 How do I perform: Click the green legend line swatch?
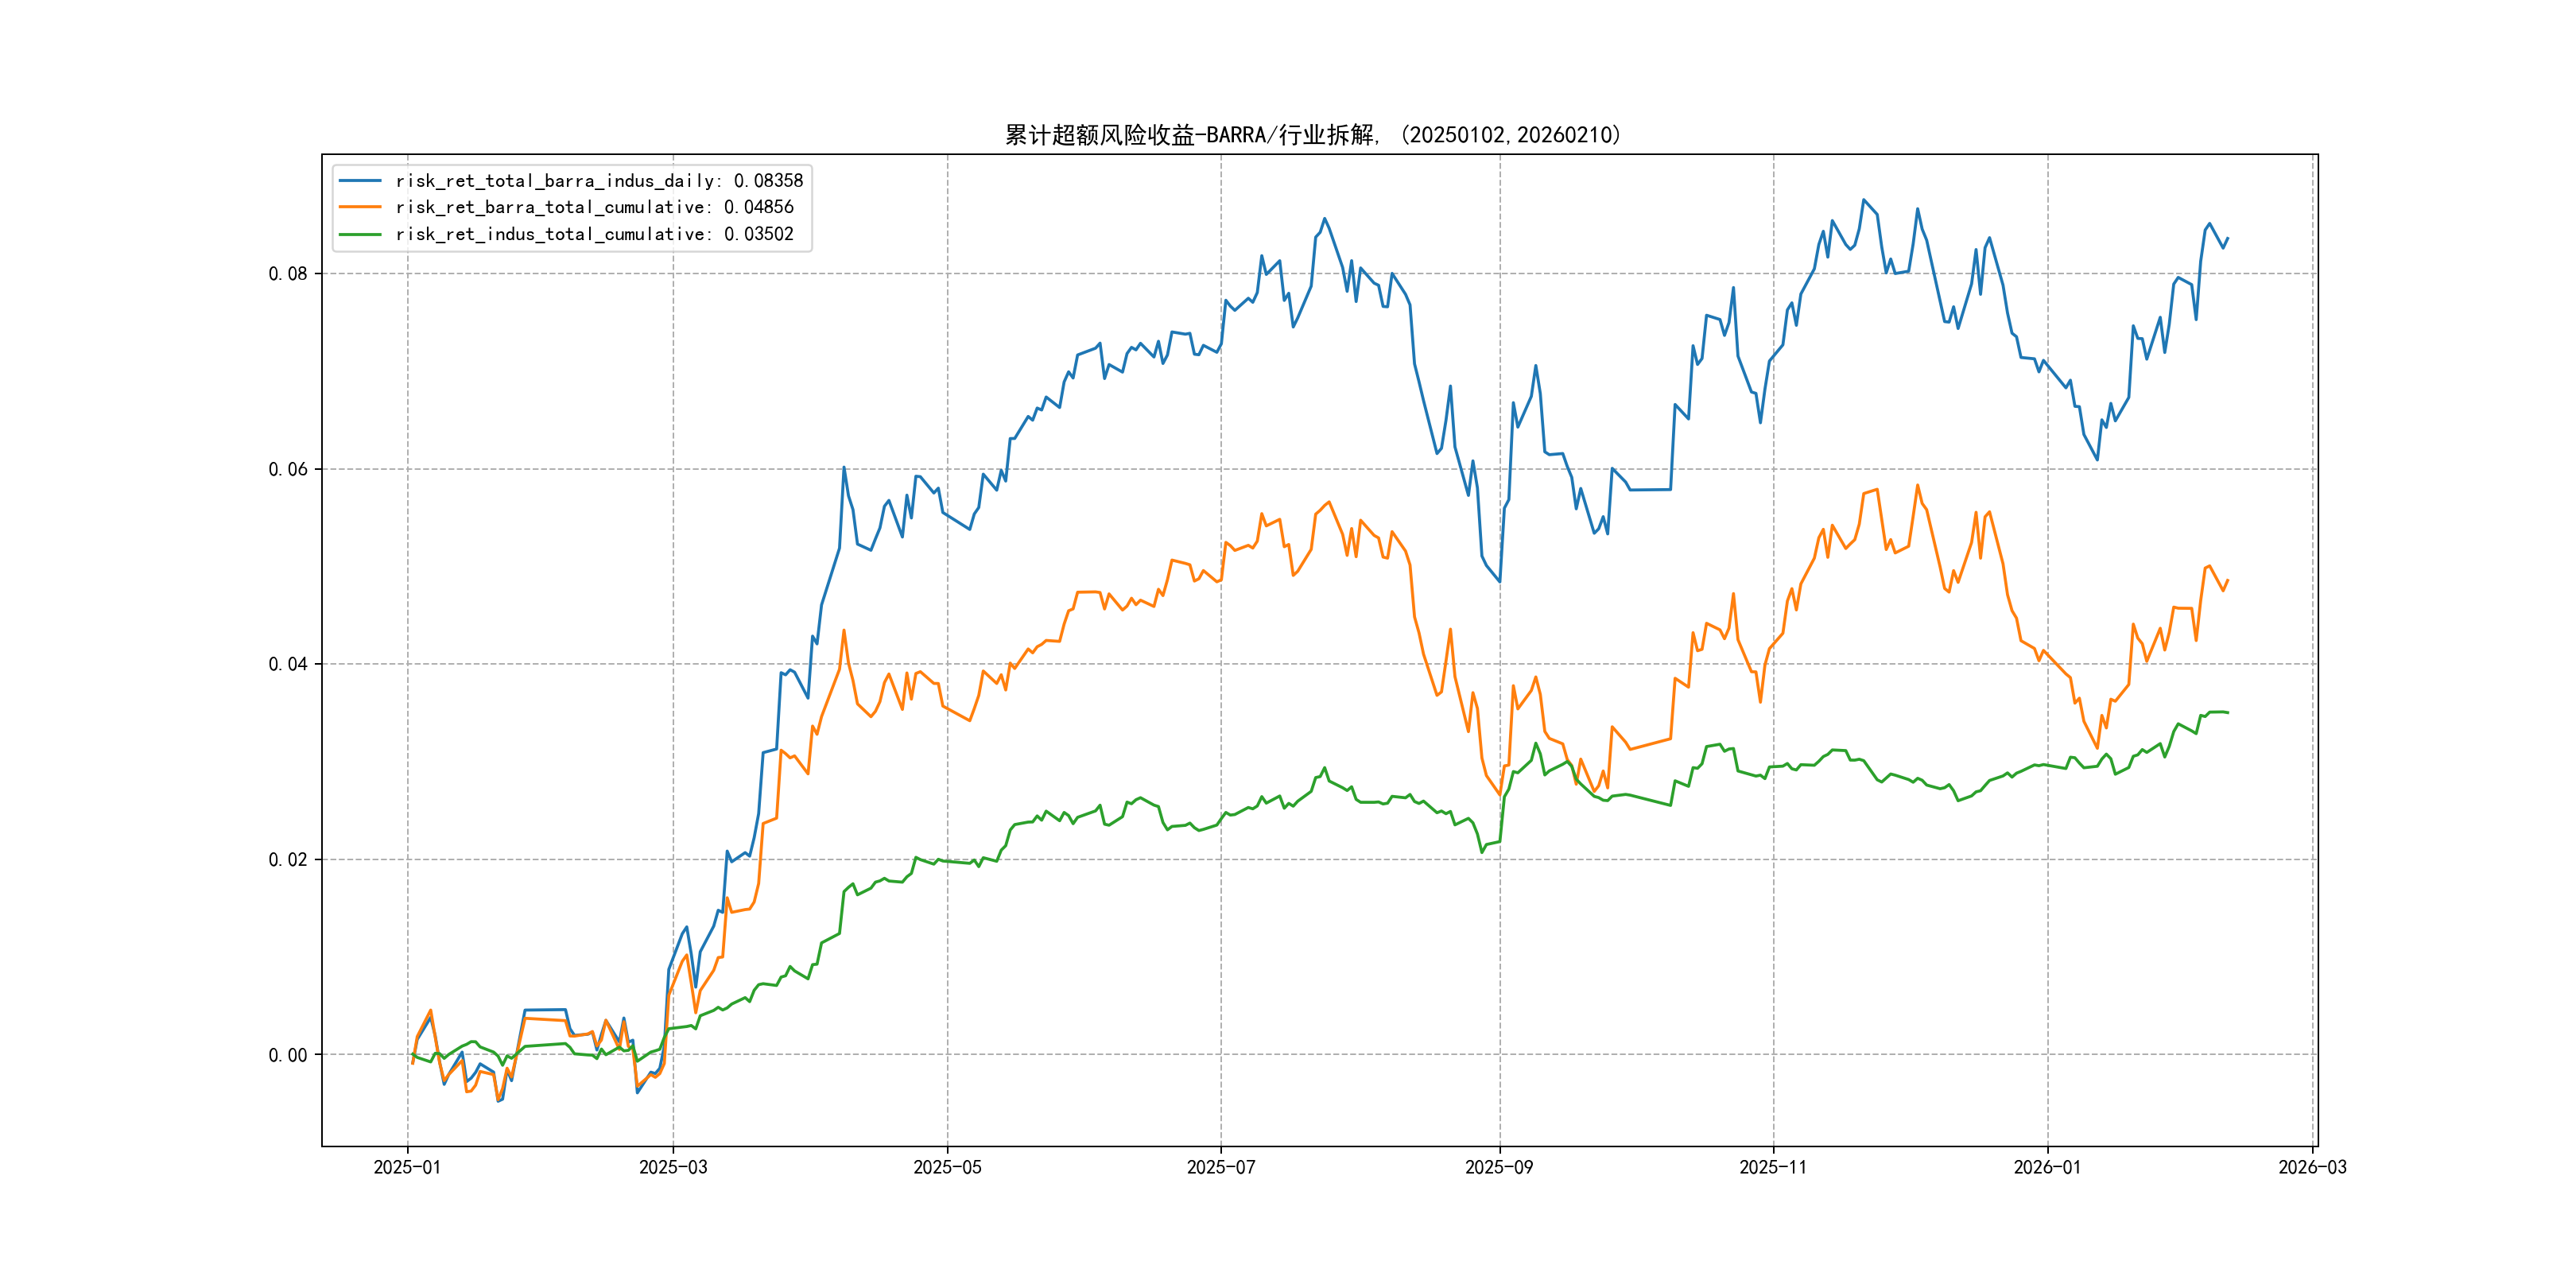[x=360, y=234]
